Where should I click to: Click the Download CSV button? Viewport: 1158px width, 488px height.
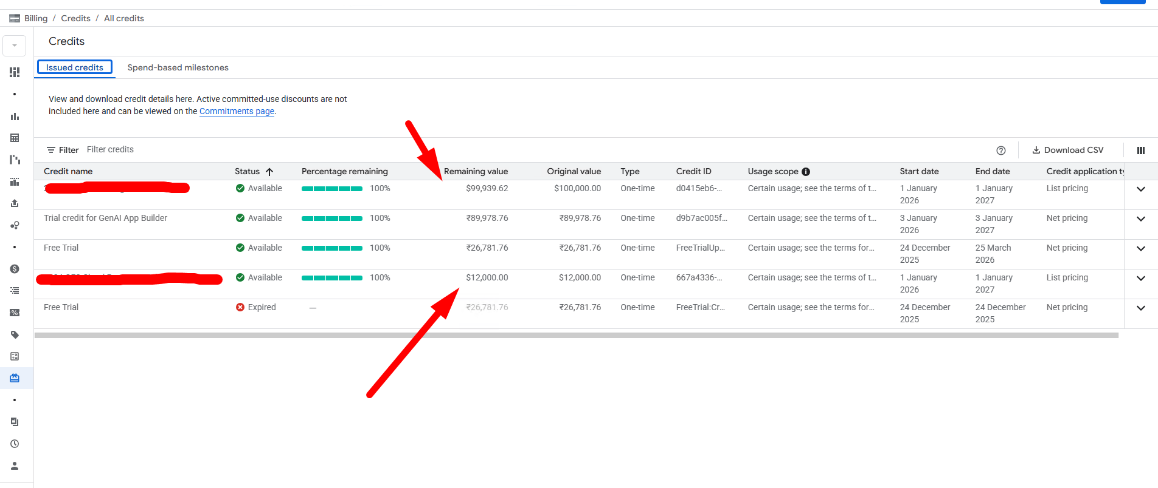coord(1067,150)
